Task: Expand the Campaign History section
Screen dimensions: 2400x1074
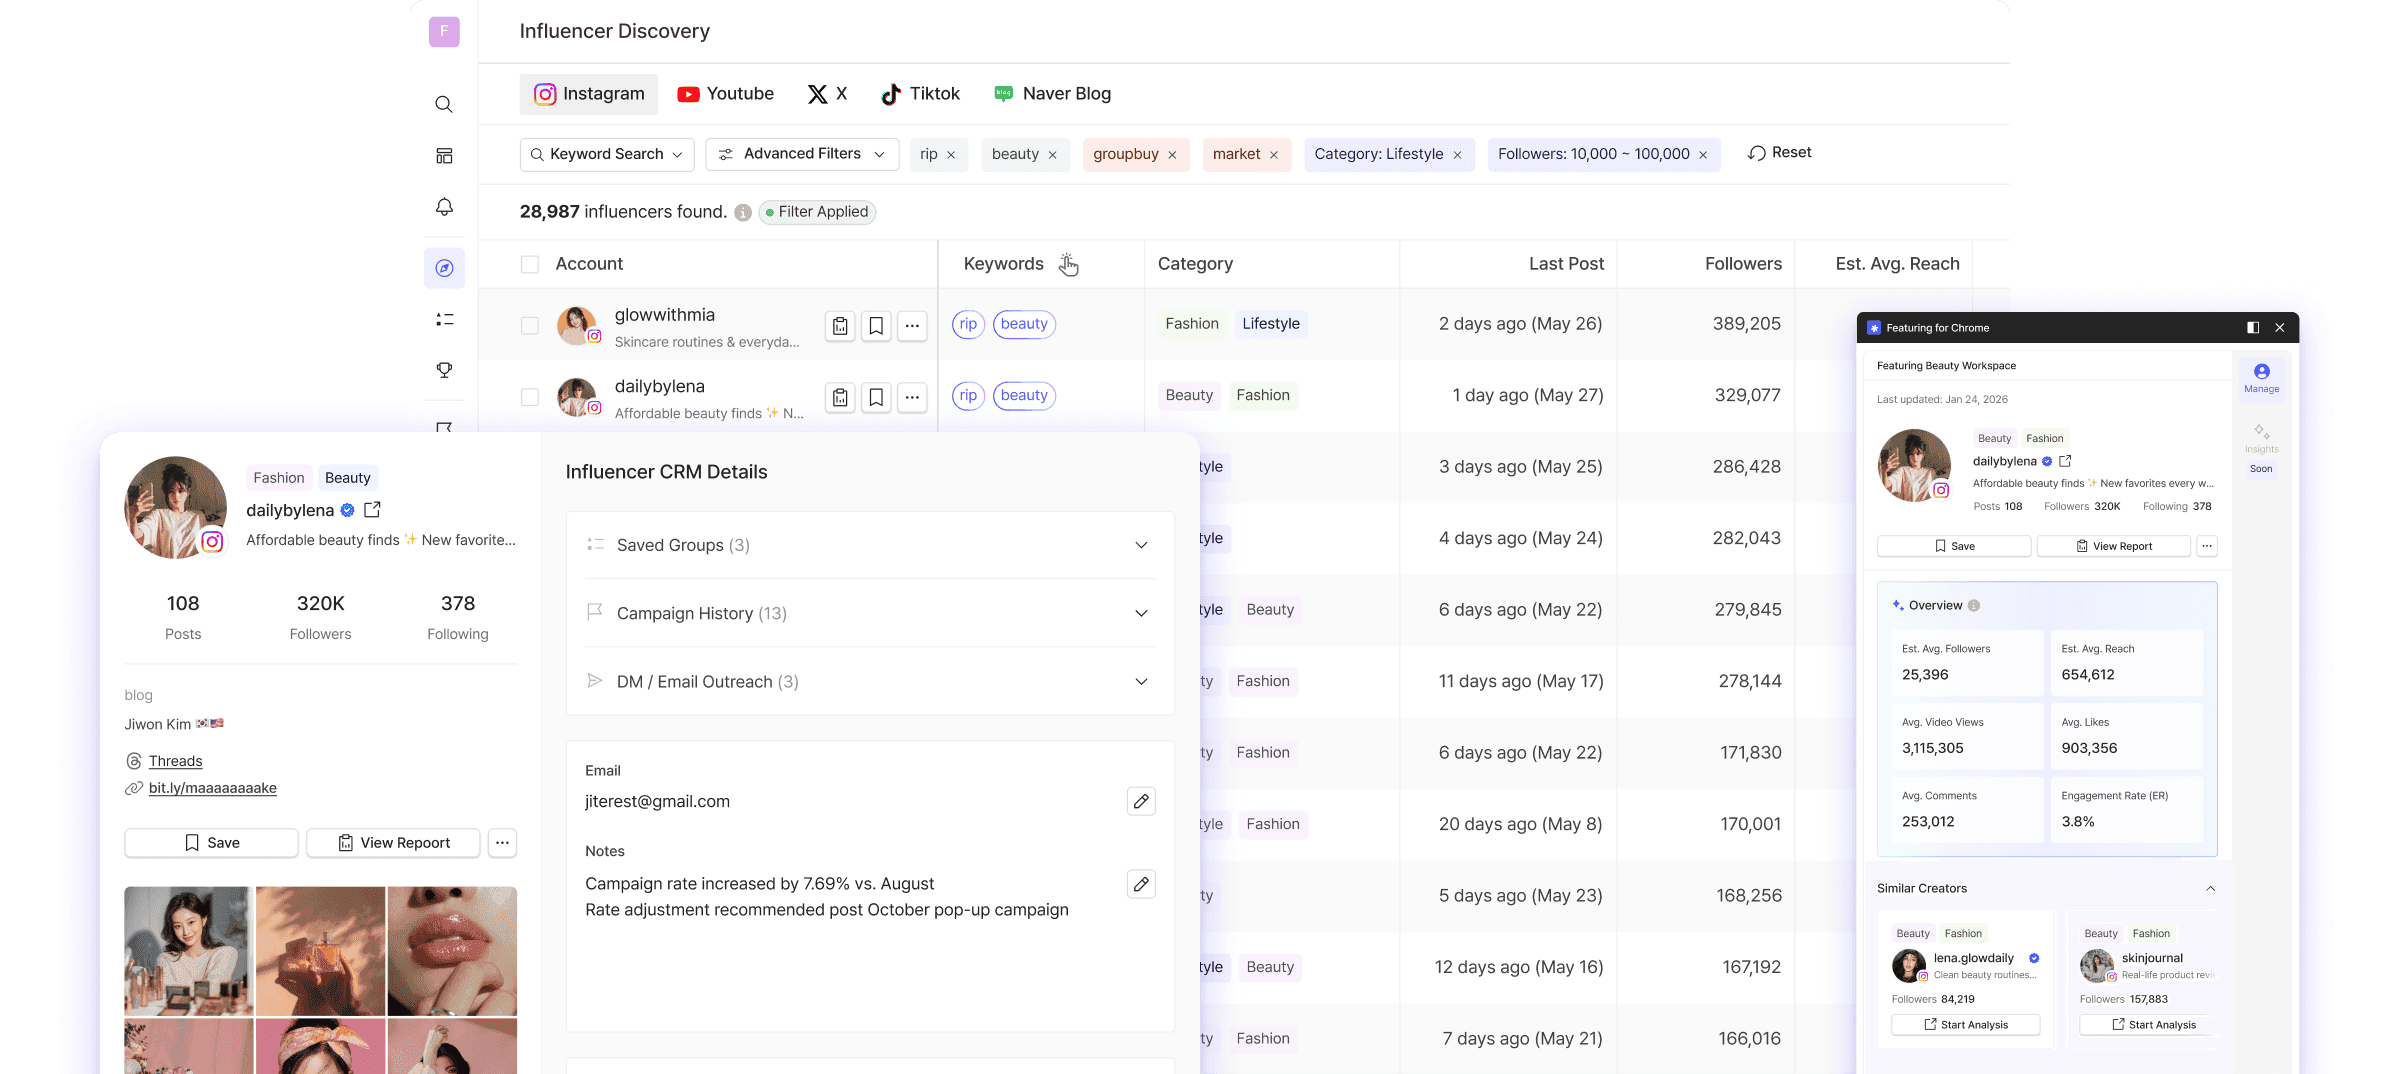Action: [x=870, y=613]
